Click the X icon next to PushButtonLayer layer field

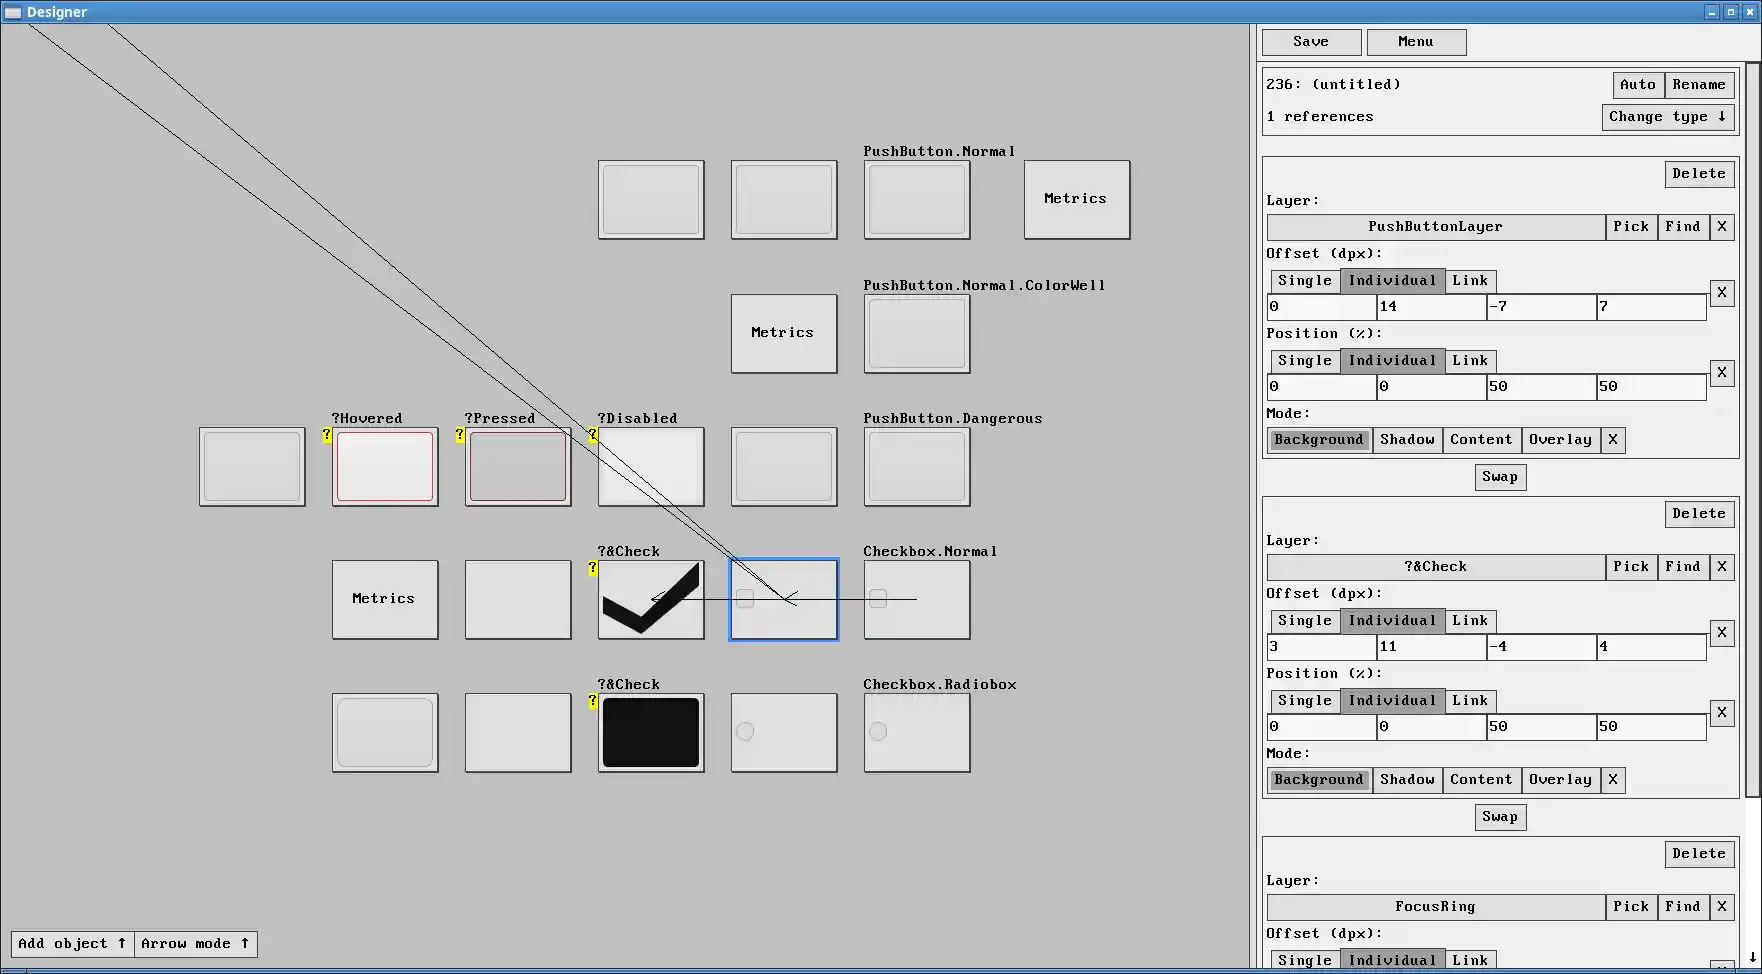point(1722,227)
